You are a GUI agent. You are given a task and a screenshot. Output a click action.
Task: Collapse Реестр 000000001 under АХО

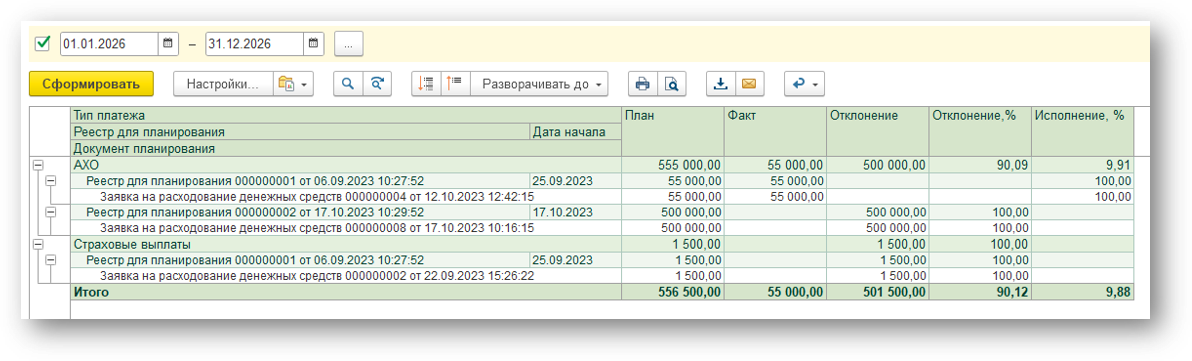[51, 181]
